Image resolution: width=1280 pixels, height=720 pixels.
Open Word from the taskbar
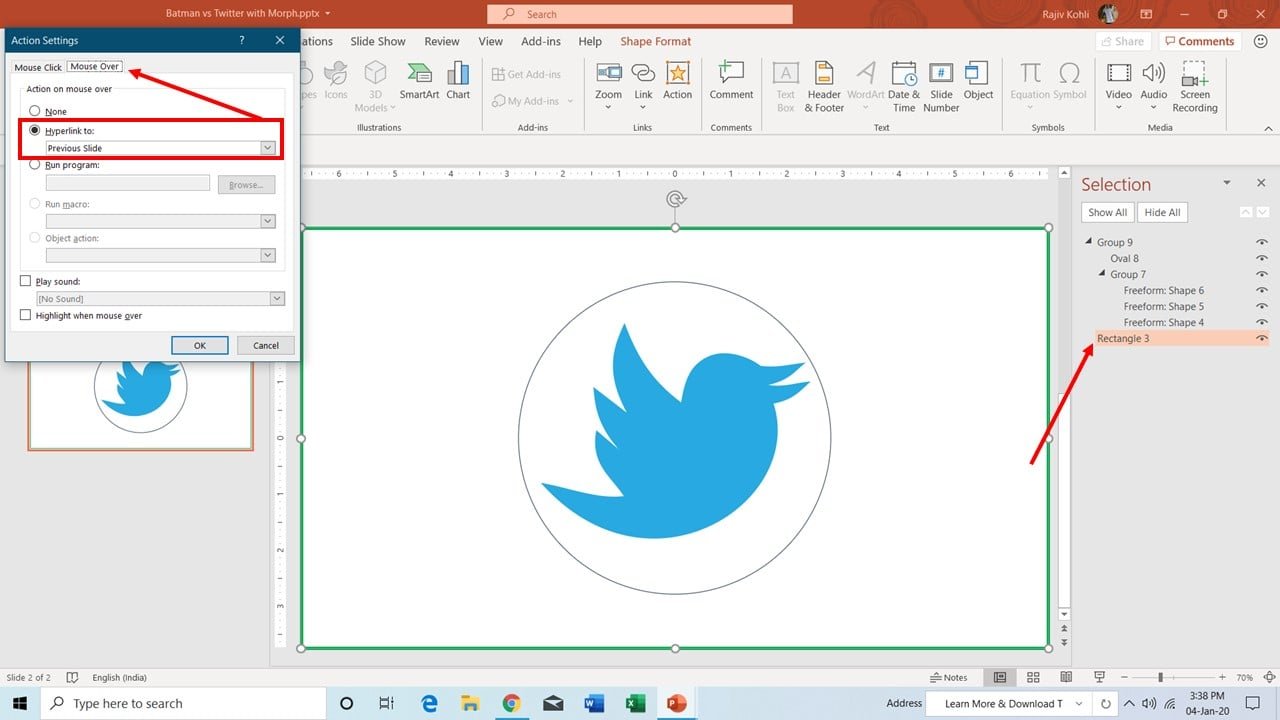pyautogui.click(x=594, y=703)
